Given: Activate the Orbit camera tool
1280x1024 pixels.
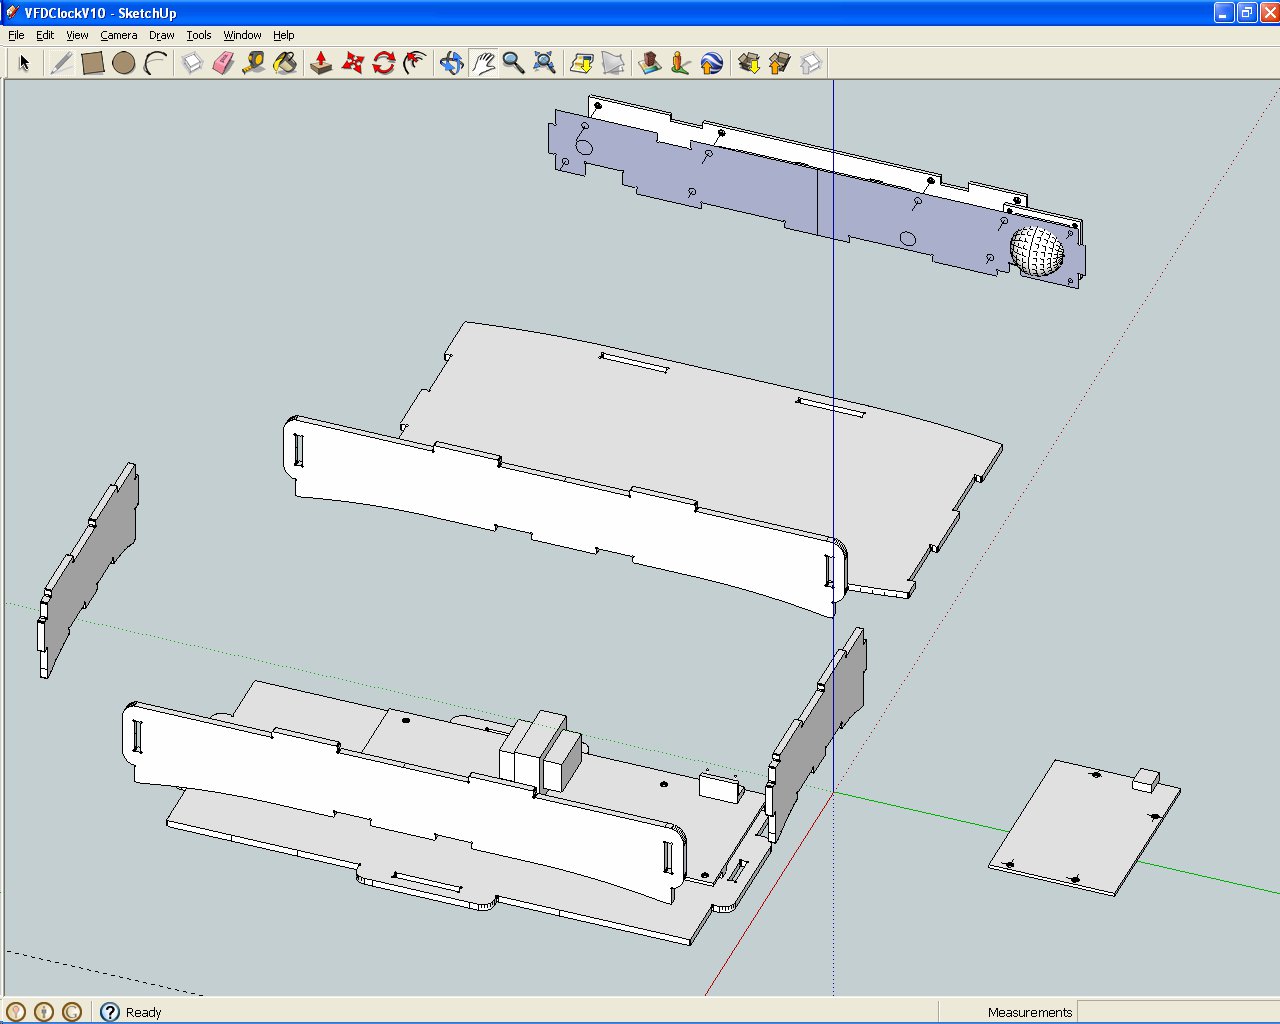Looking at the screenshot, I should (x=452, y=63).
